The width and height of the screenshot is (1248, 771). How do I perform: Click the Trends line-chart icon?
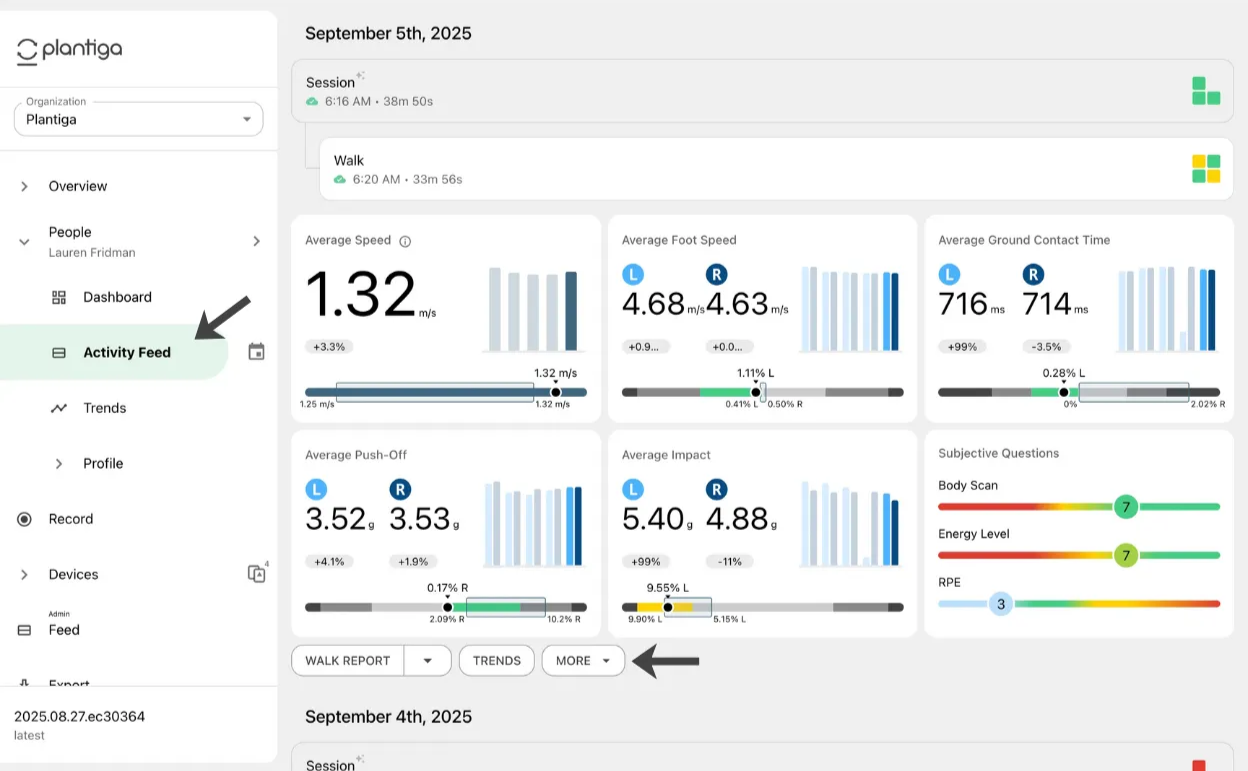point(59,408)
